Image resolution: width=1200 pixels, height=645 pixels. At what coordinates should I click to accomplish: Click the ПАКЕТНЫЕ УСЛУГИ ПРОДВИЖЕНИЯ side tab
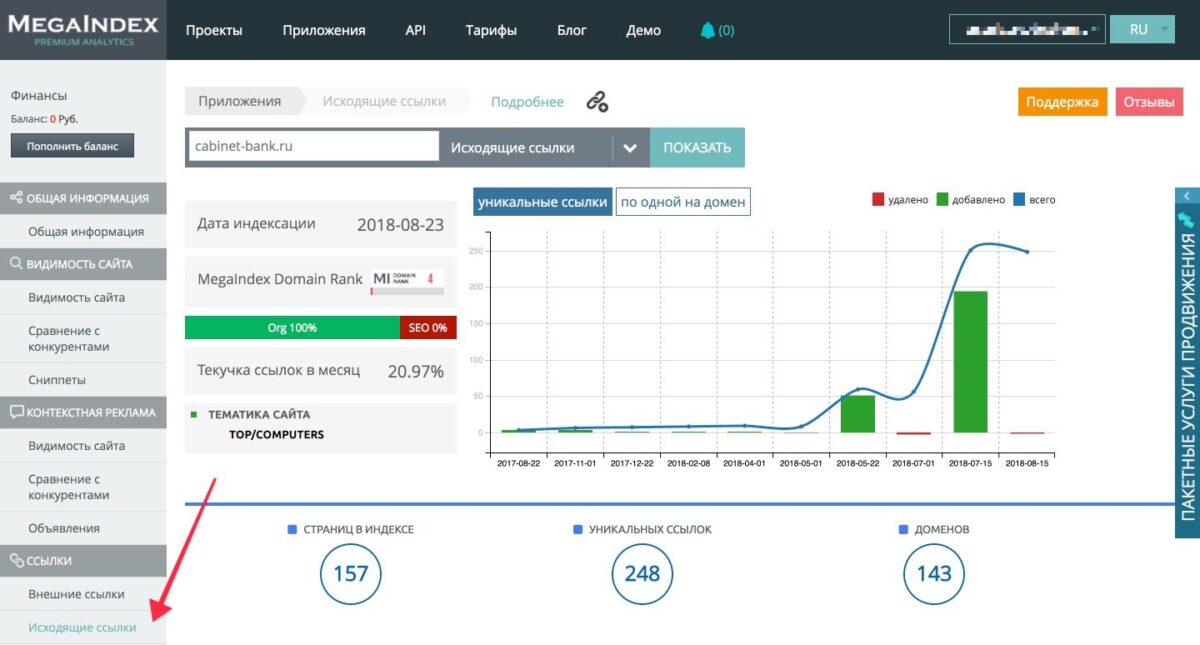(1187, 377)
